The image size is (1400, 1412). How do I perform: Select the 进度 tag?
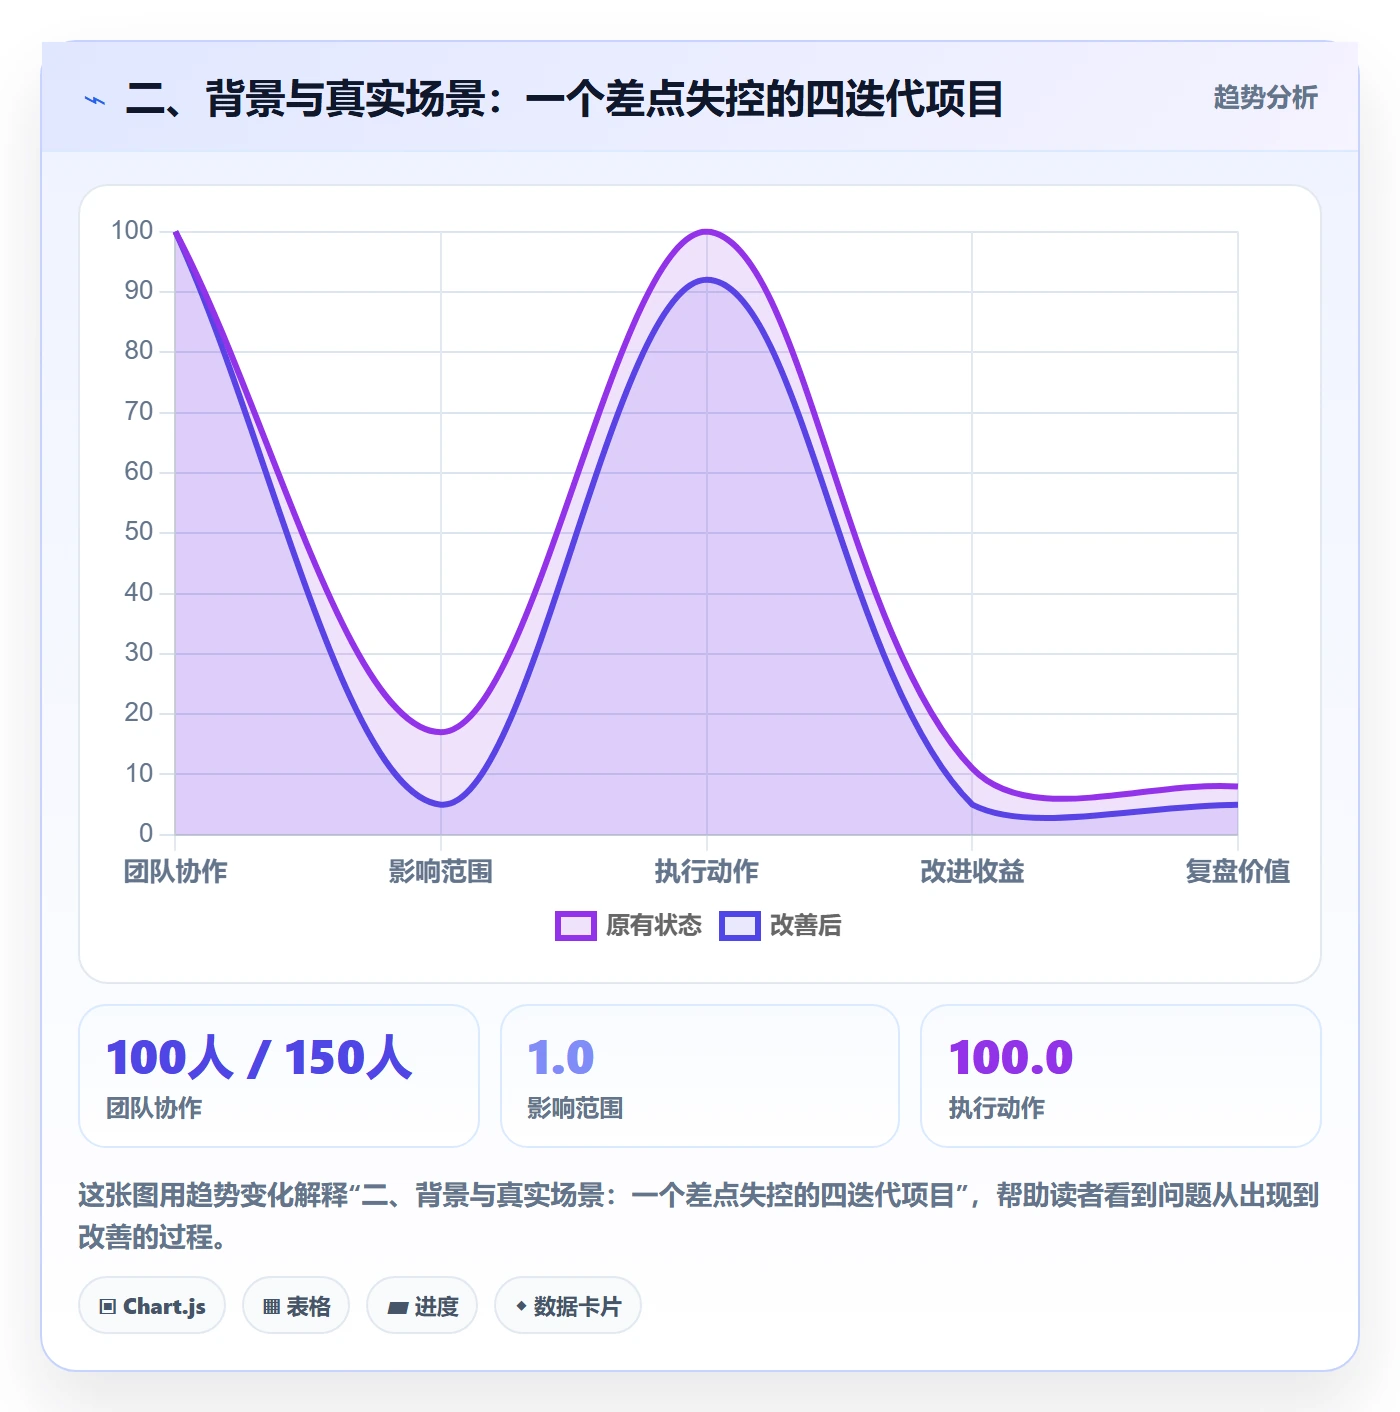coord(422,1305)
